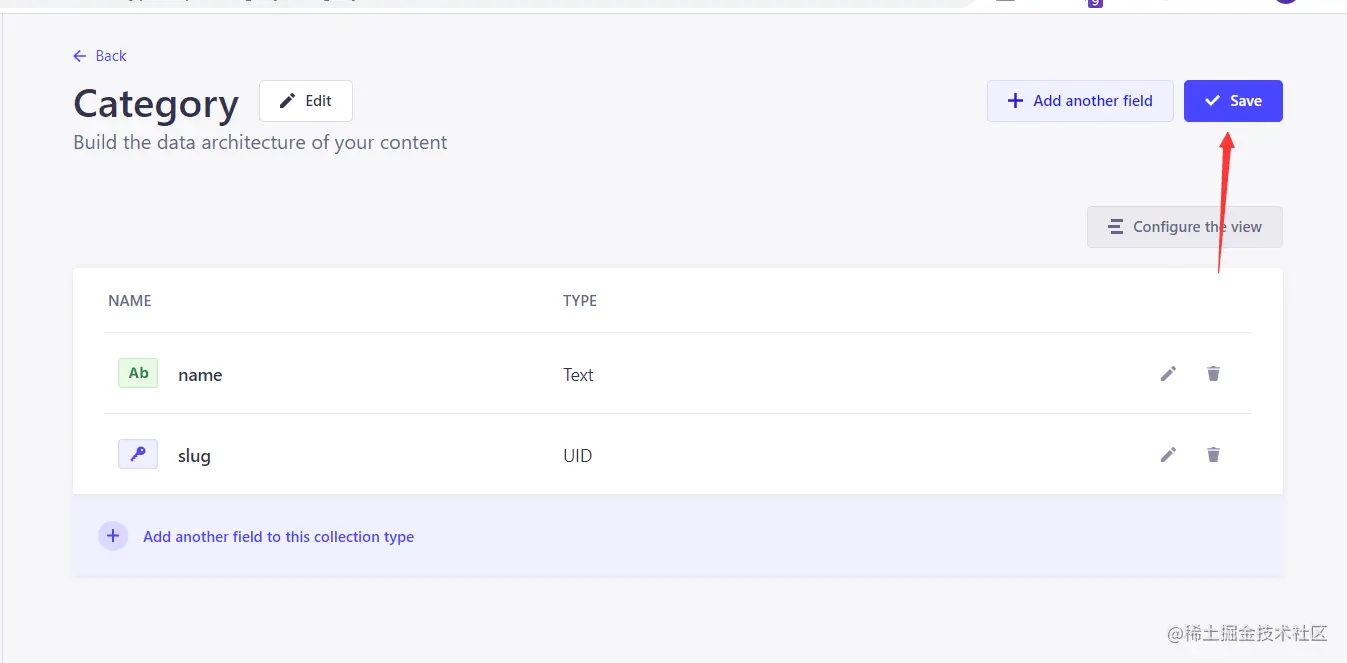Select the slug field label in the table
1347x663 pixels.
(x=194, y=456)
